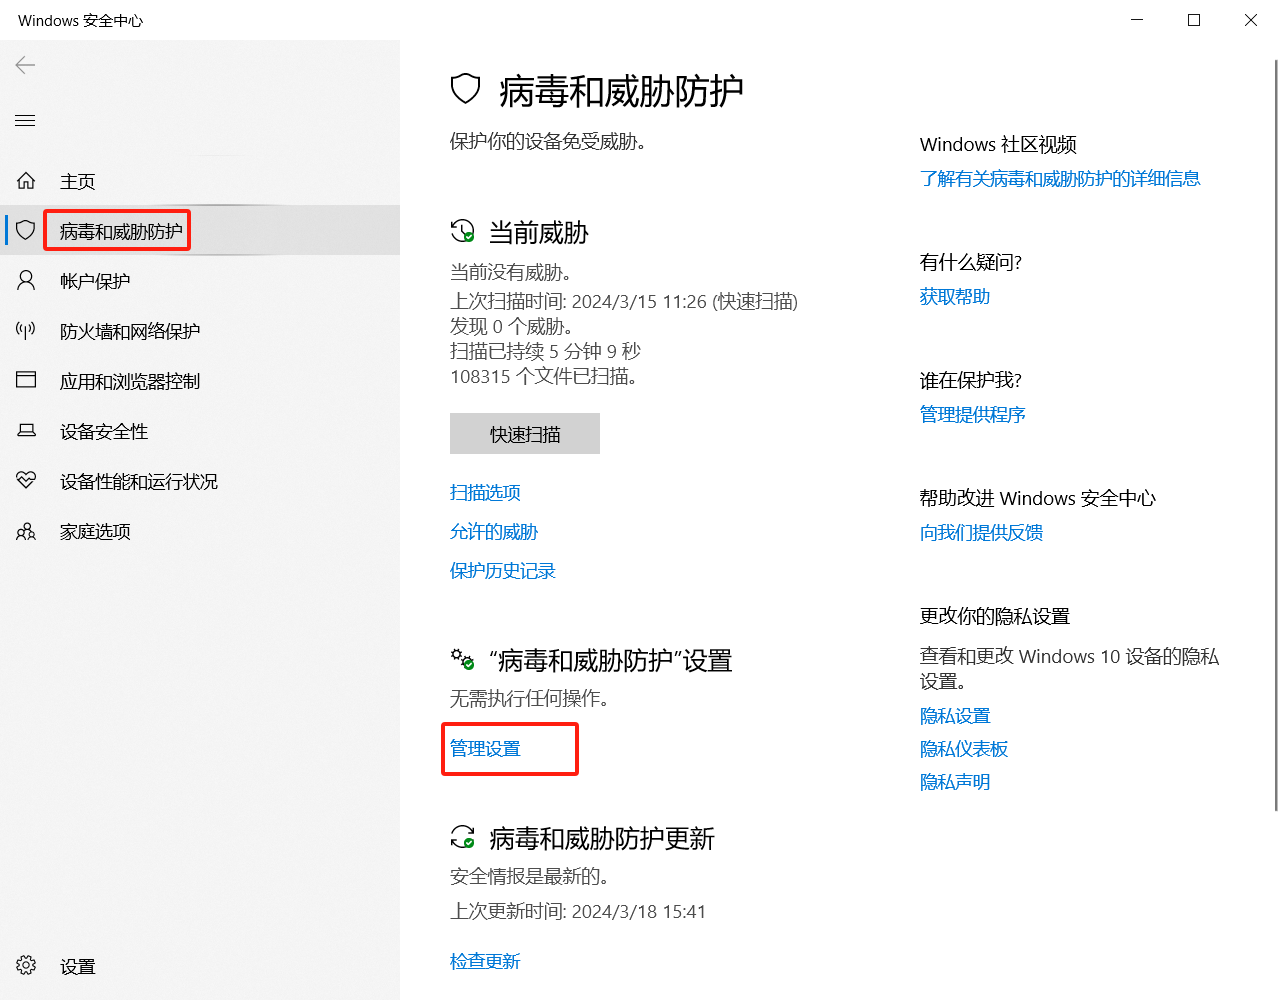Click the 谁在保护我? heading

[971, 380]
